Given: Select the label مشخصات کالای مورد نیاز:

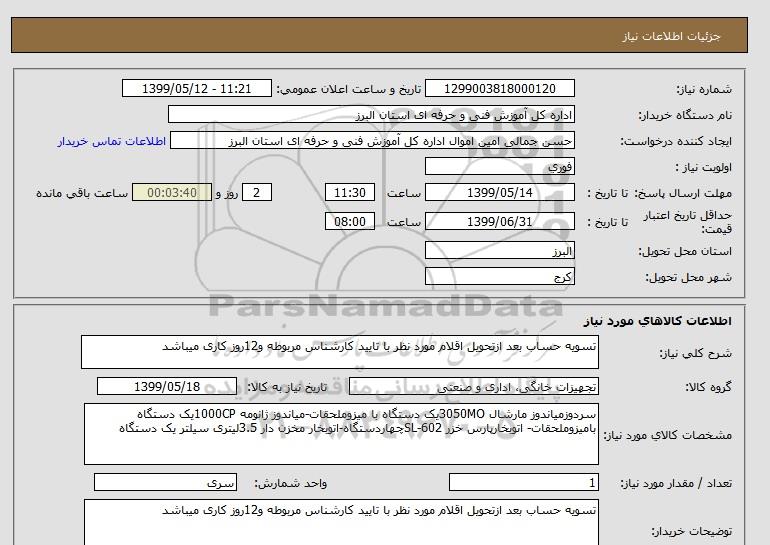Looking at the screenshot, I should pos(667,435).
